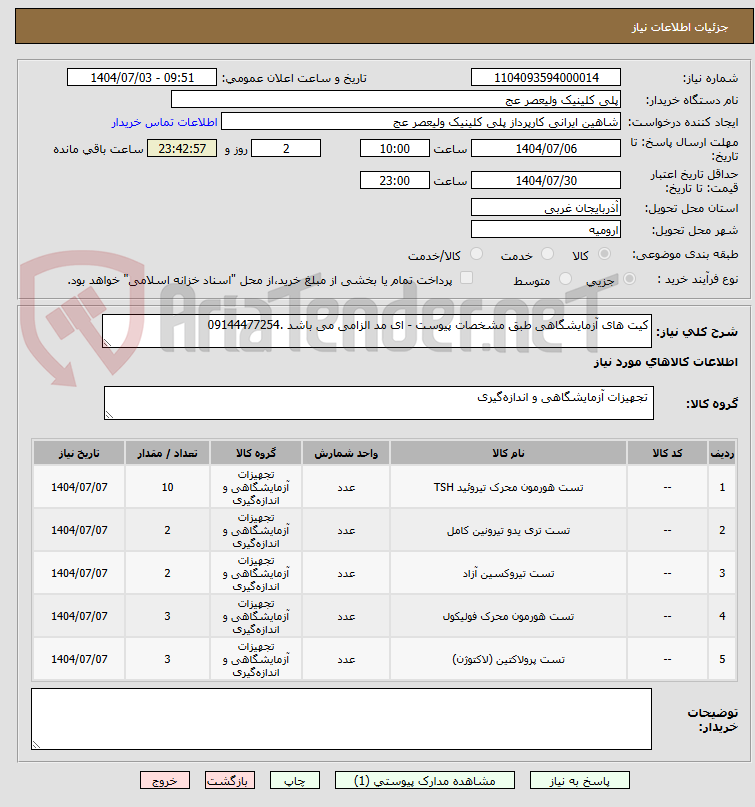This screenshot has width=755, height=807.
Task: Click quantity 10 in the TSH row
Action: [x=167, y=487]
